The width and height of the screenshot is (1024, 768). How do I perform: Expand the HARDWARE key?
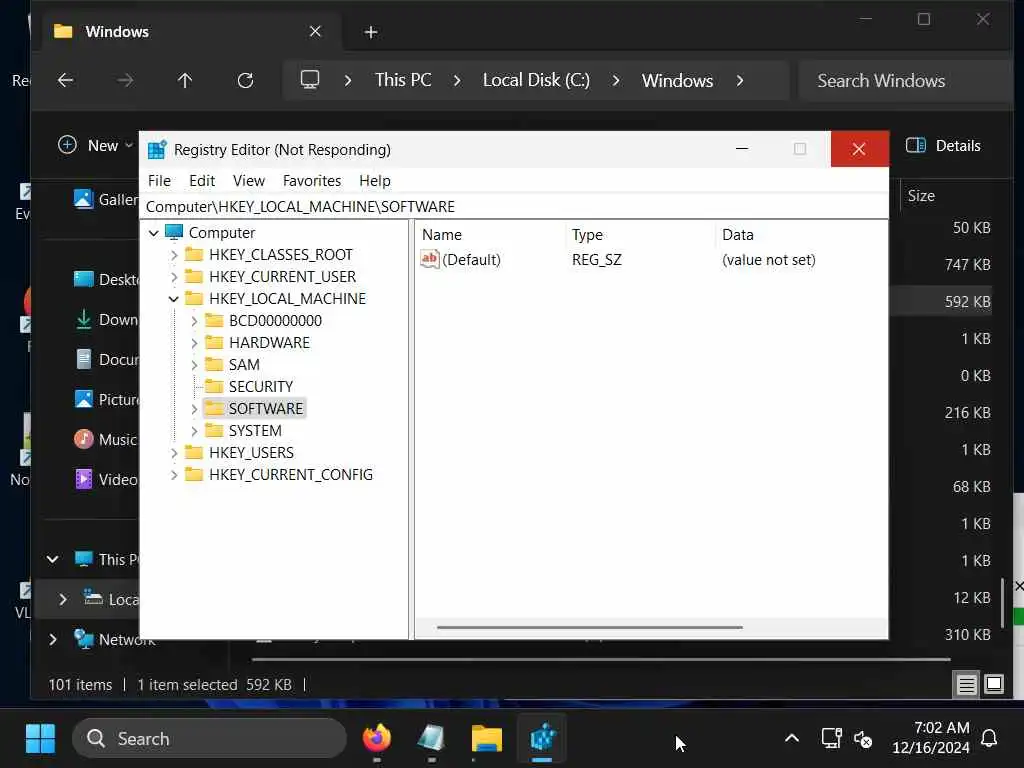click(194, 343)
